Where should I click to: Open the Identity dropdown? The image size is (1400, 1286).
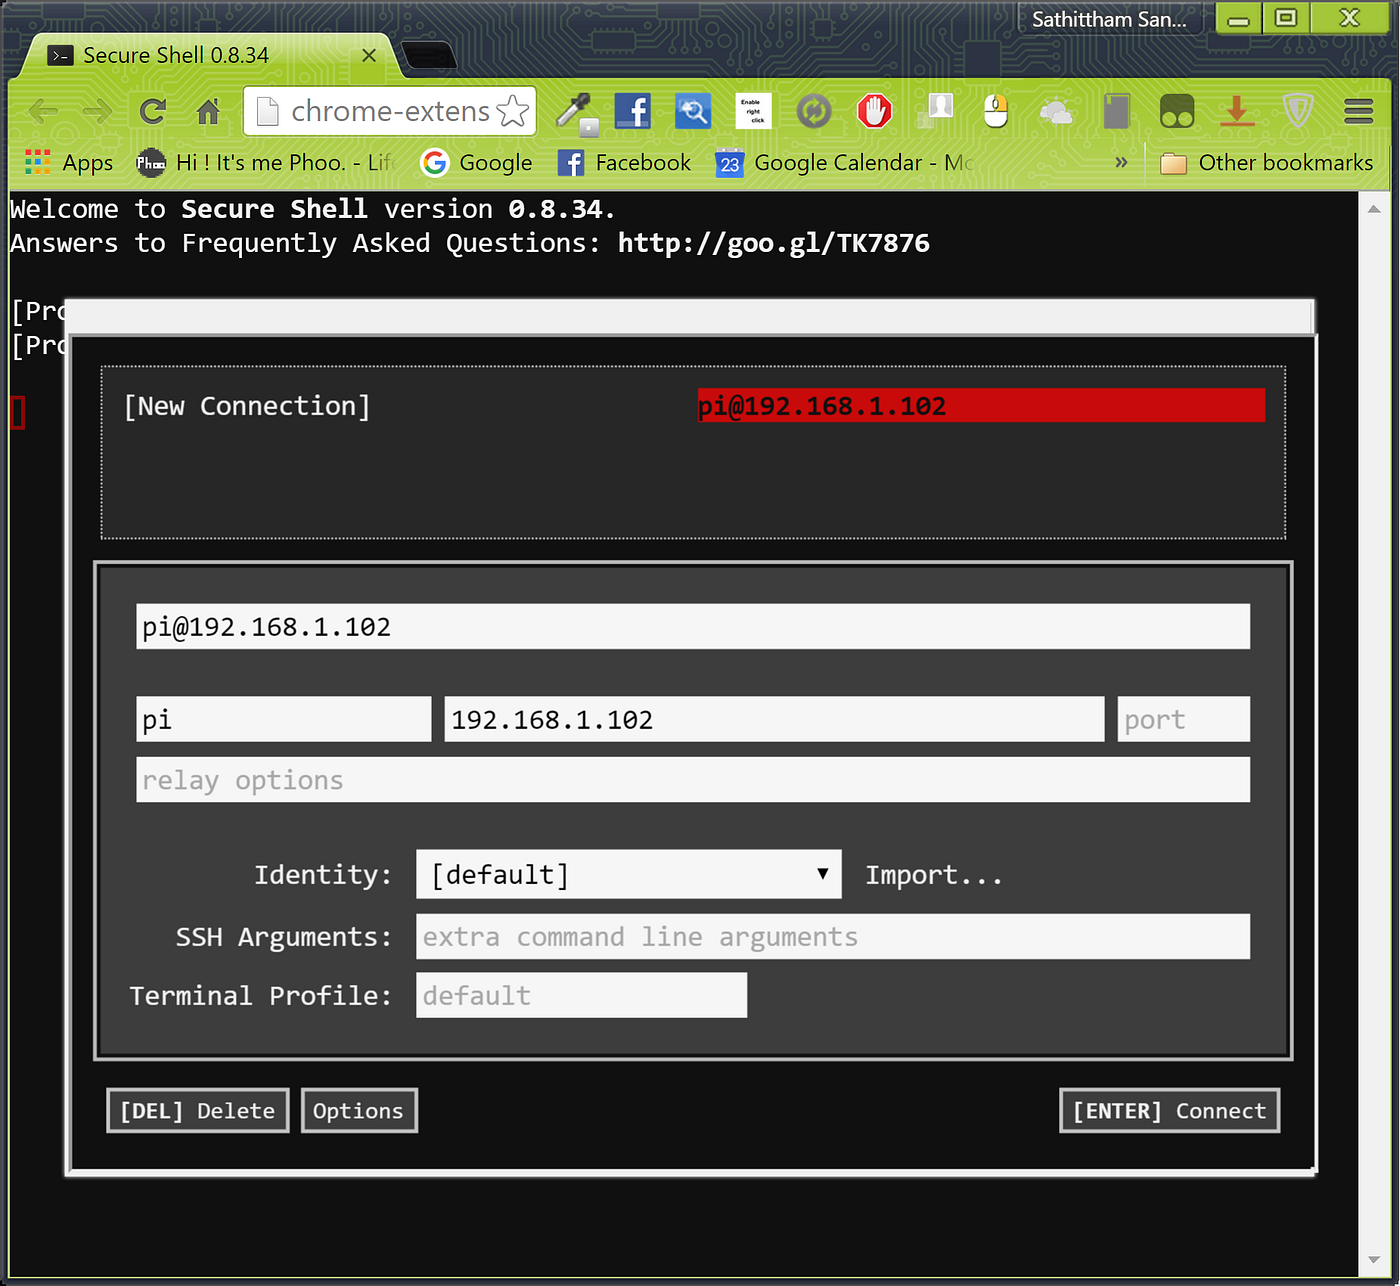click(628, 874)
